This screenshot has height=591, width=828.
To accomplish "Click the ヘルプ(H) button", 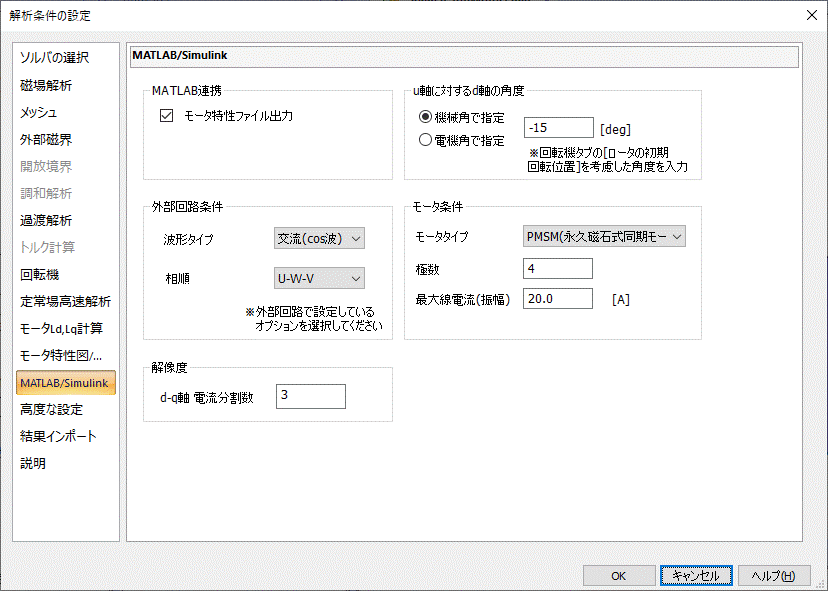I will 773,576.
